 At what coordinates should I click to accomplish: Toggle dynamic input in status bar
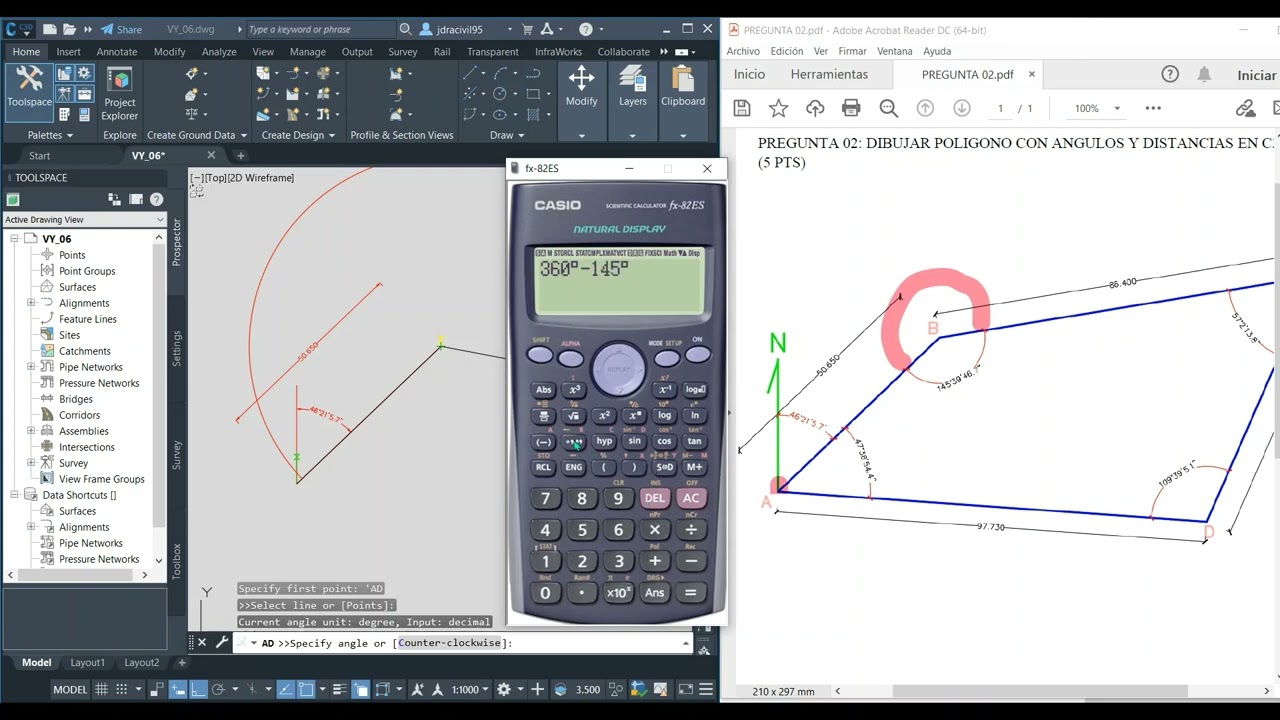coord(177,689)
